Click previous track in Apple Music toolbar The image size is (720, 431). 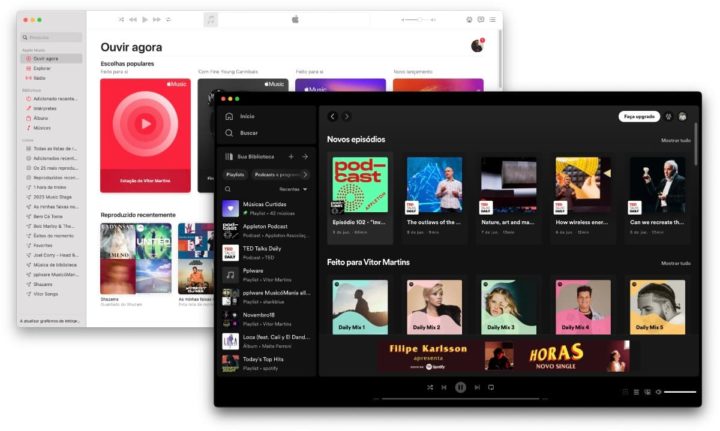[x=133, y=20]
